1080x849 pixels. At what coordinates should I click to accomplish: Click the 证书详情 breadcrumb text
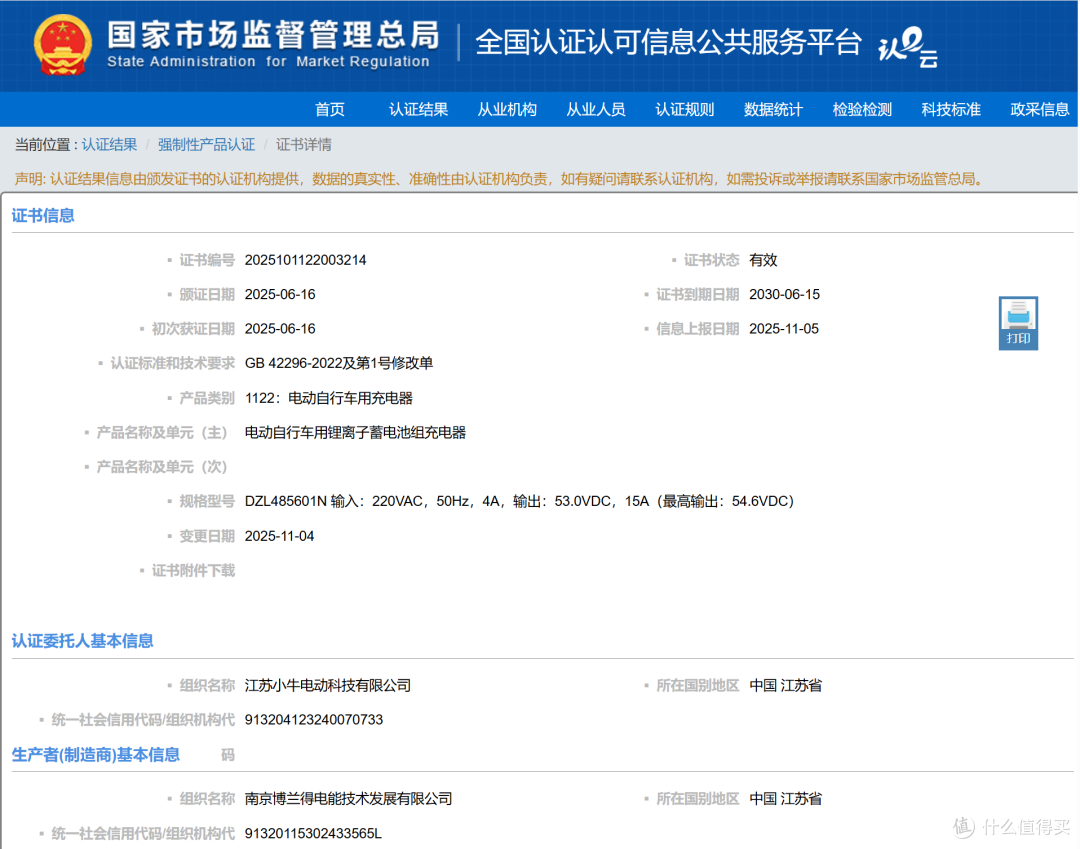[x=304, y=145]
